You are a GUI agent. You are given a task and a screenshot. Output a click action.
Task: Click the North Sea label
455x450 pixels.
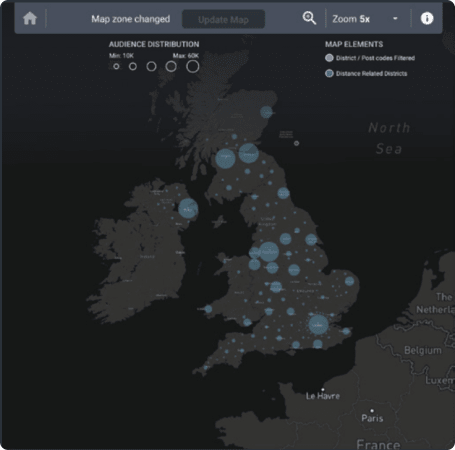tap(389, 138)
